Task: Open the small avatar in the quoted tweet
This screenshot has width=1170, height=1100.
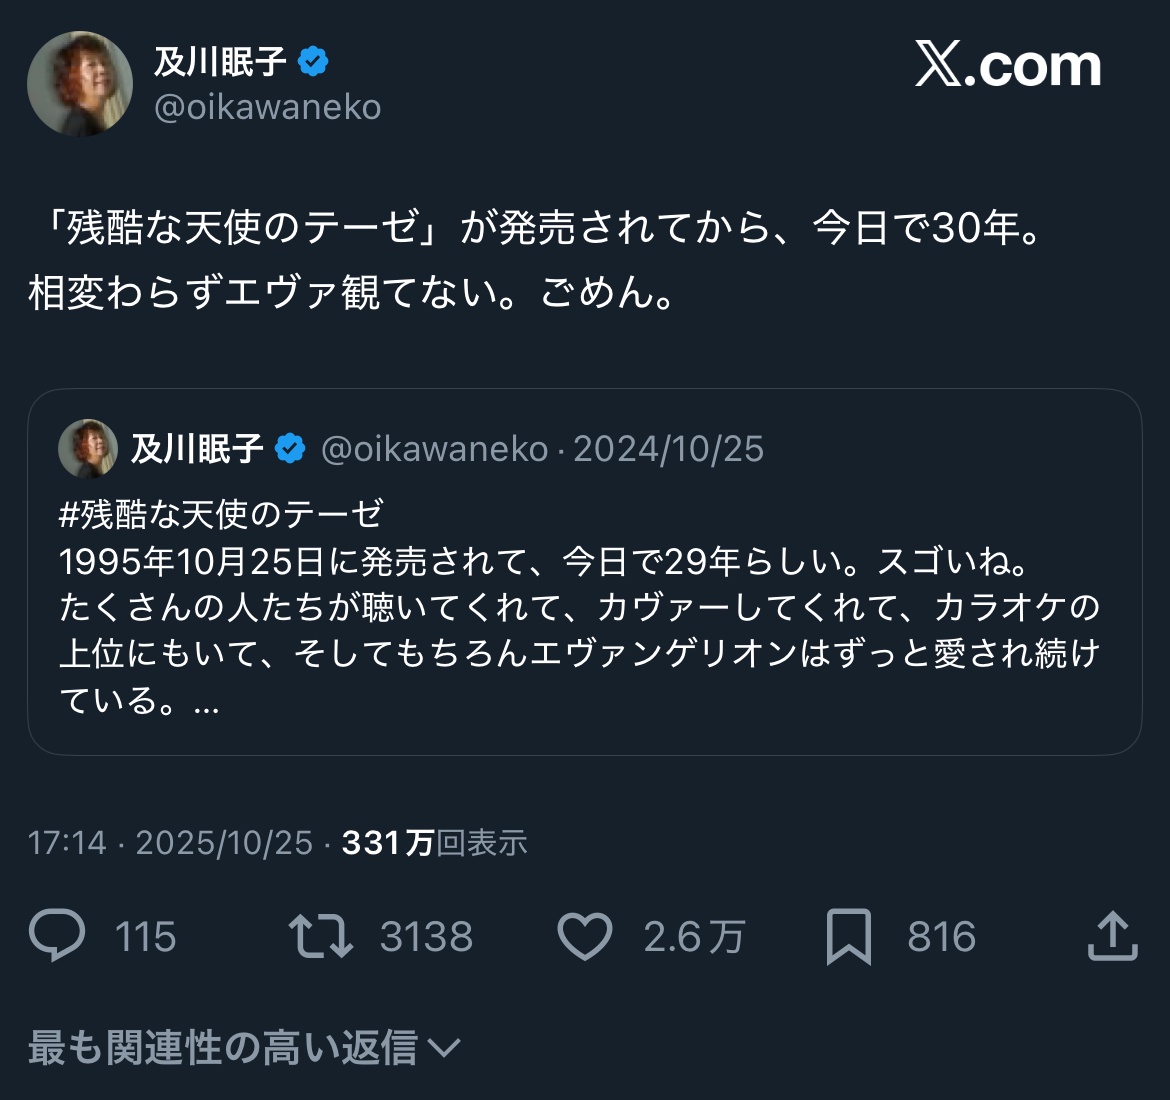Action: [x=88, y=448]
